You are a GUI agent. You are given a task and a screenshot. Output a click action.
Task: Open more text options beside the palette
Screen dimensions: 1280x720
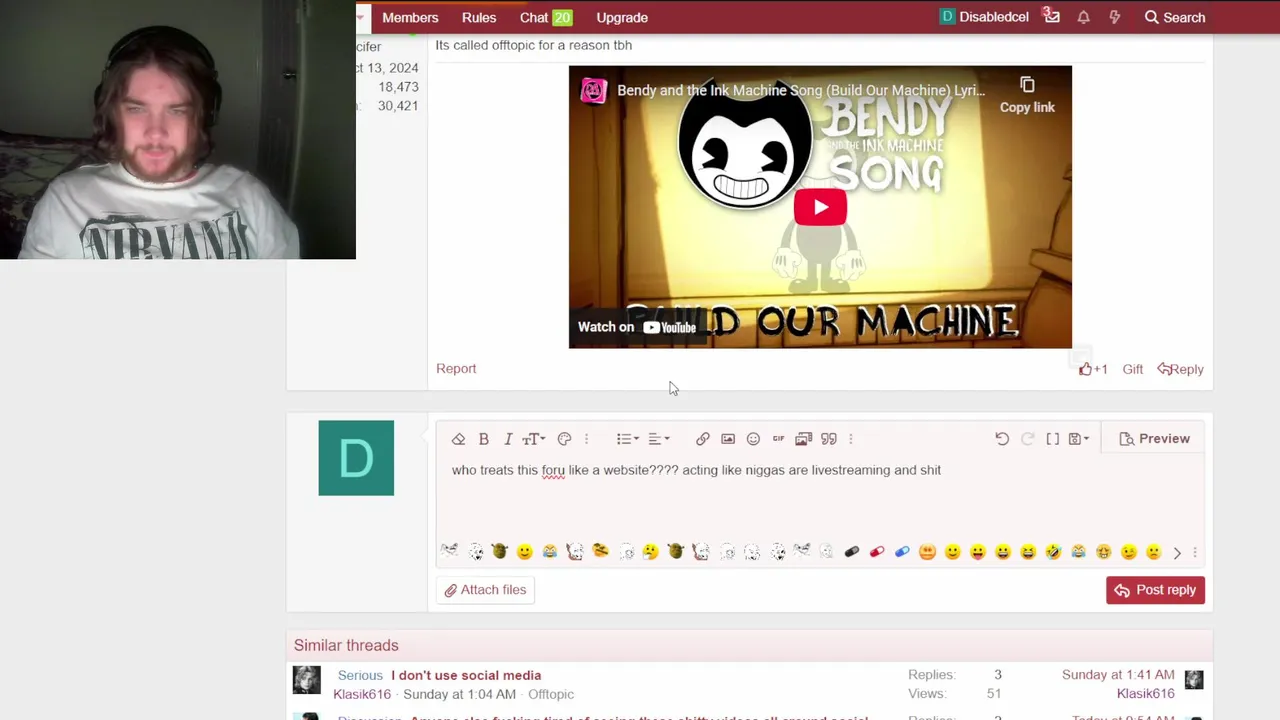[x=587, y=439]
